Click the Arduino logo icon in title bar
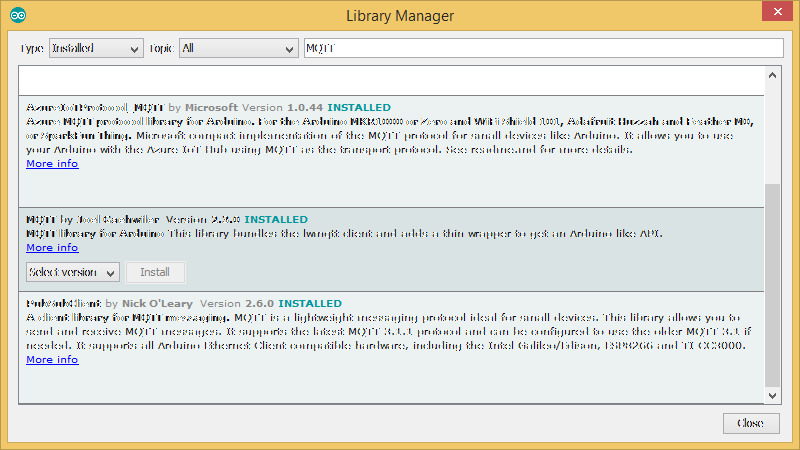 18,15
